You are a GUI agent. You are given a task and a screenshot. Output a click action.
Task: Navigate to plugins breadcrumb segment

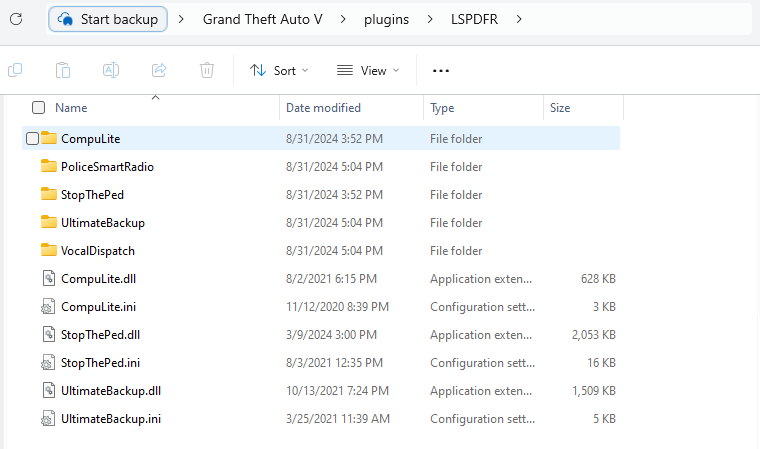tap(386, 19)
